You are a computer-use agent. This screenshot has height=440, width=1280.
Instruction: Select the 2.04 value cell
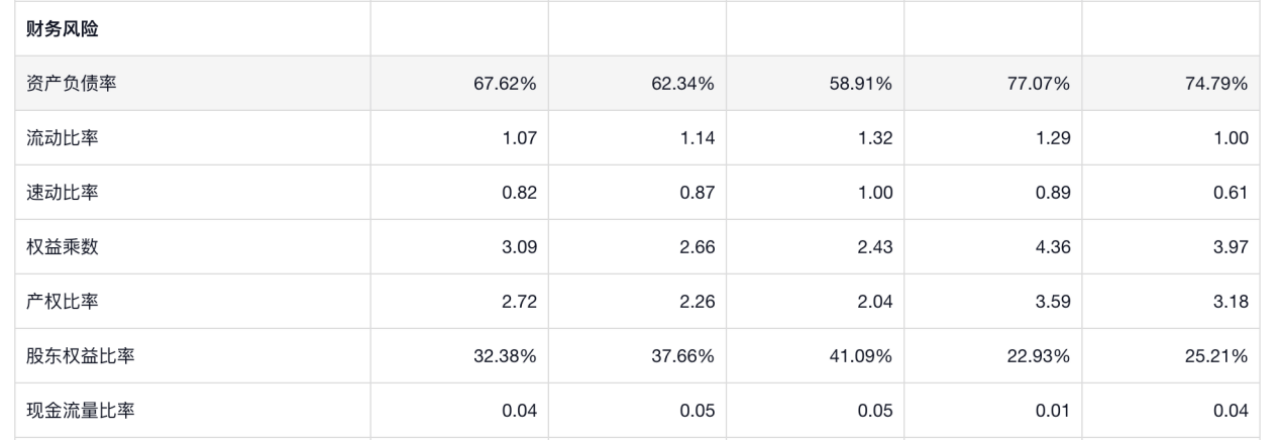(873, 302)
